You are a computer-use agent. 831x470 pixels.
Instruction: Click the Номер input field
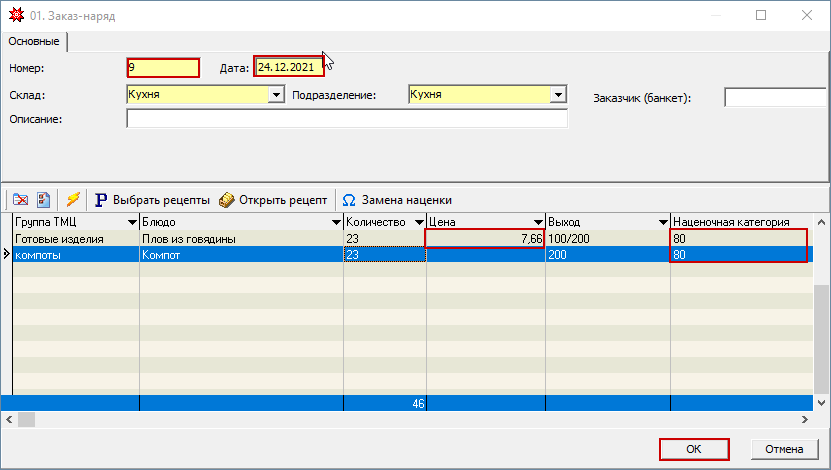point(163,68)
